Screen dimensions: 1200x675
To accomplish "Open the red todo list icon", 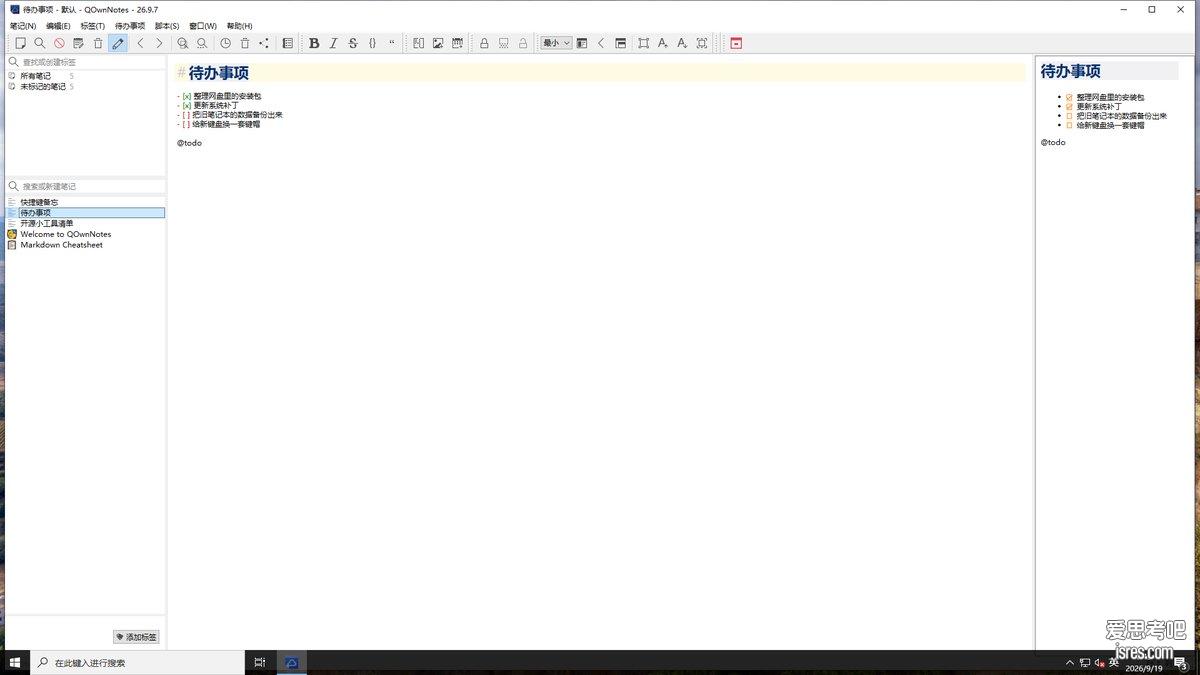I will tap(736, 43).
